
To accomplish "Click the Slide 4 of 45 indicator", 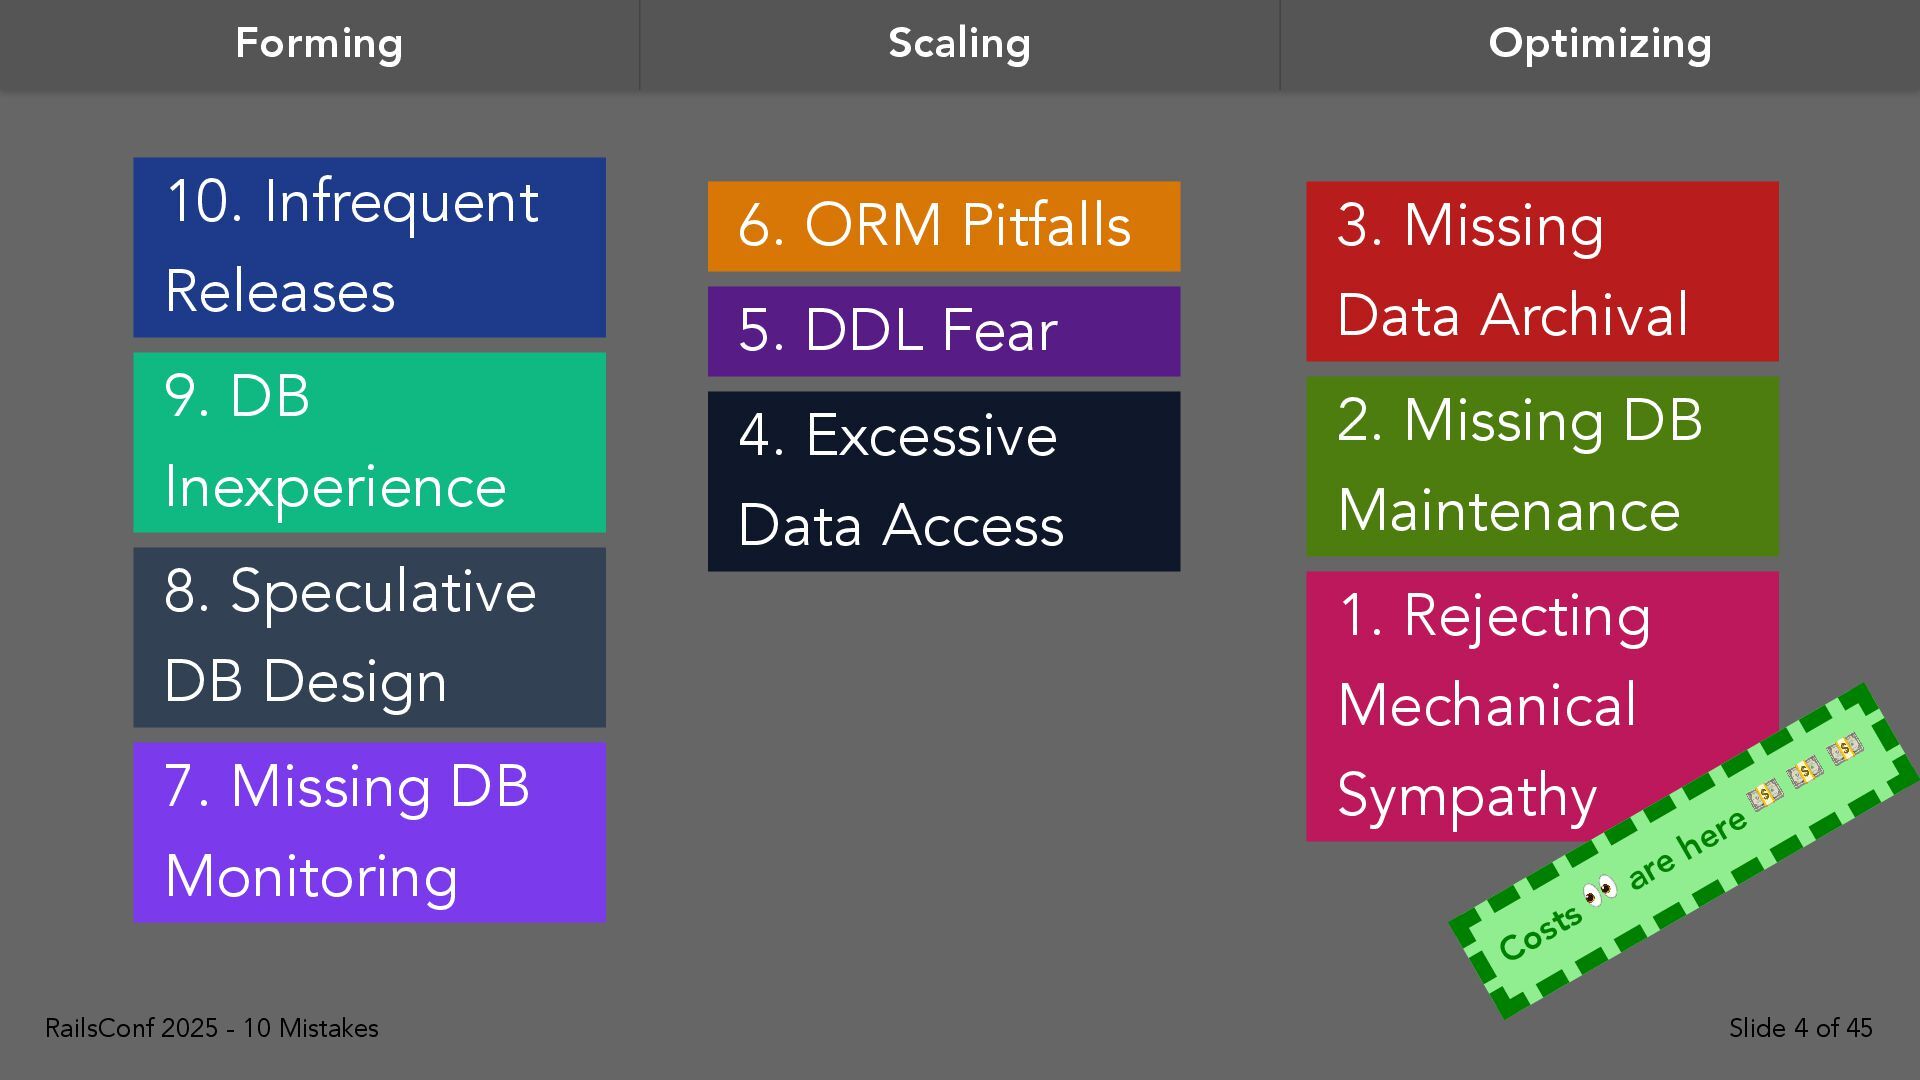I will 1800,1028.
